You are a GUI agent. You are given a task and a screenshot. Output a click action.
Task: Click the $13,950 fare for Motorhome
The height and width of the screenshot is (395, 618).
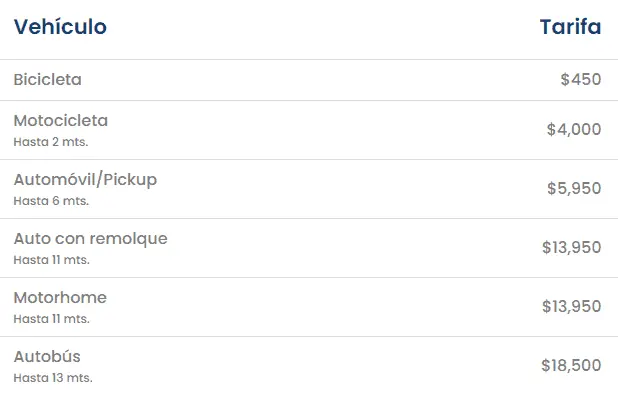pyautogui.click(x=571, y=306)
